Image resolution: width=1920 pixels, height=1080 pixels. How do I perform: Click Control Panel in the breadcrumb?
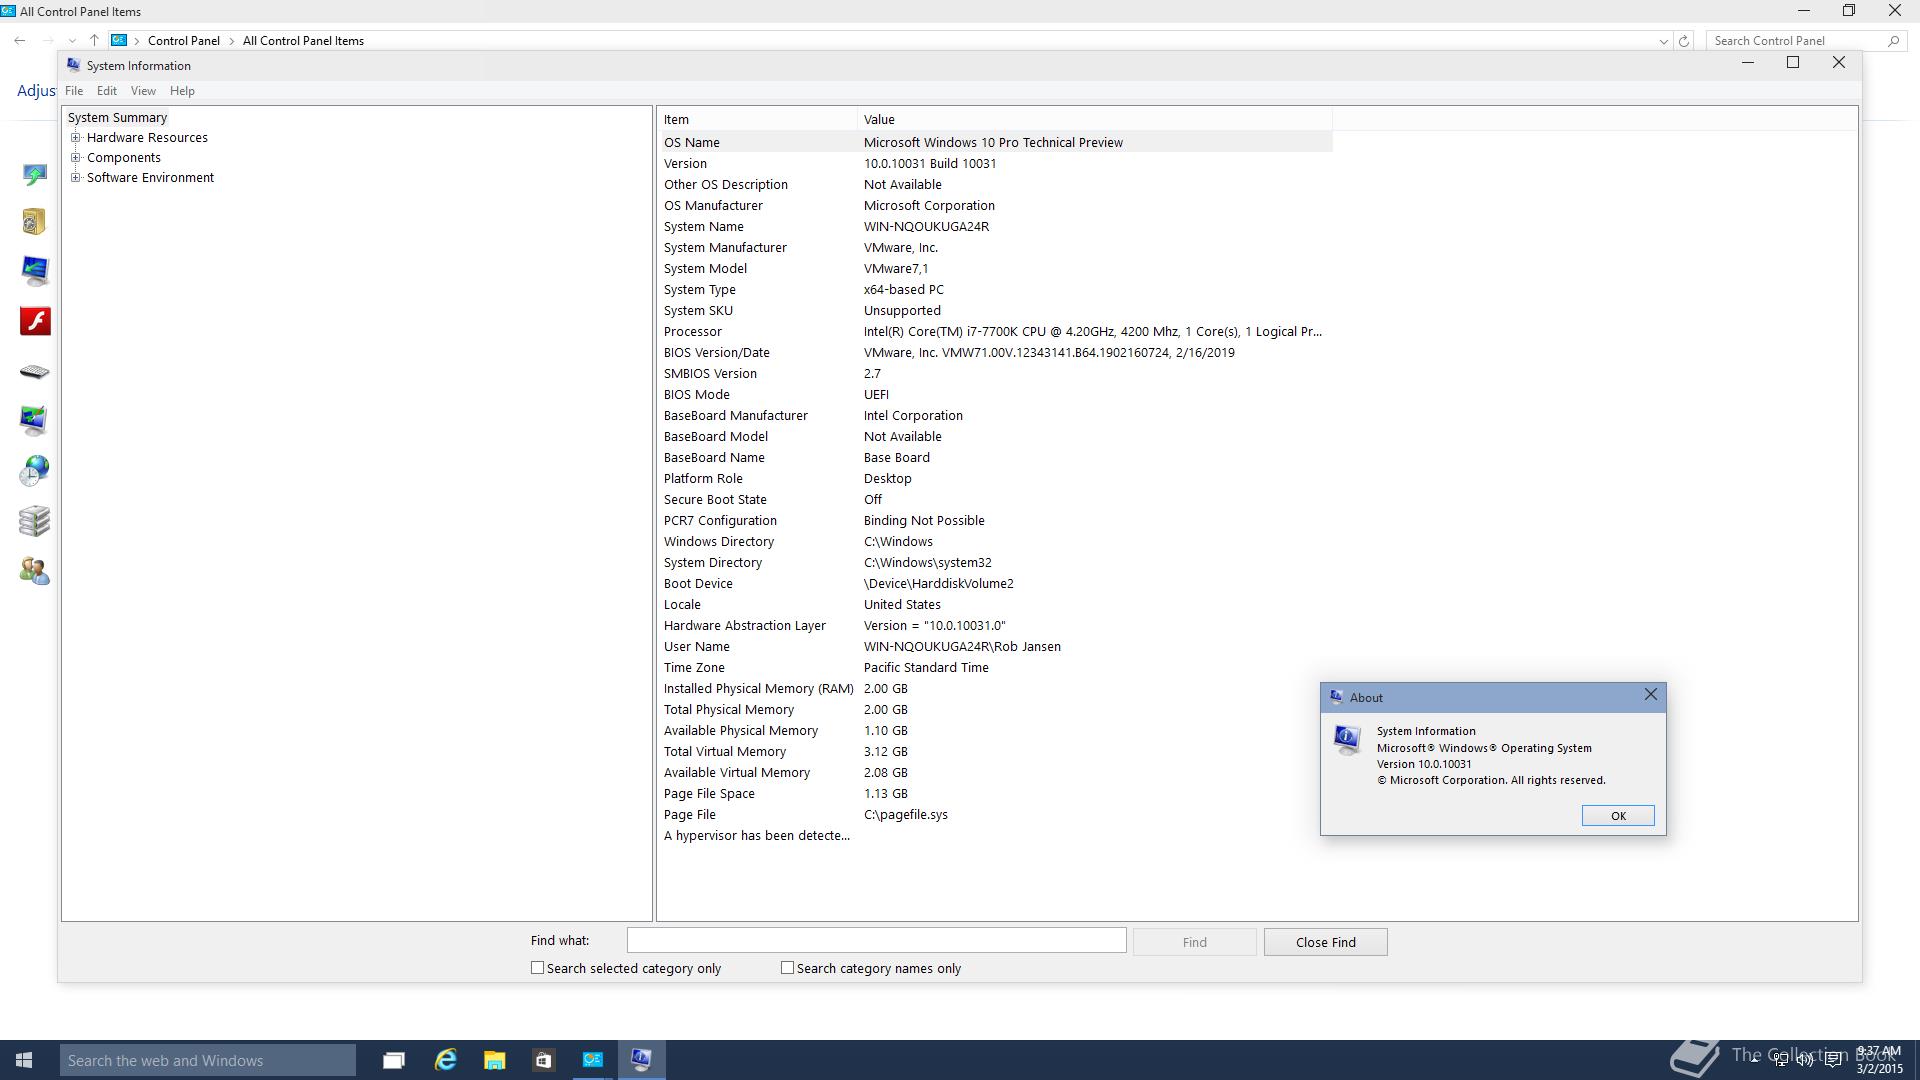click(183, 41)
